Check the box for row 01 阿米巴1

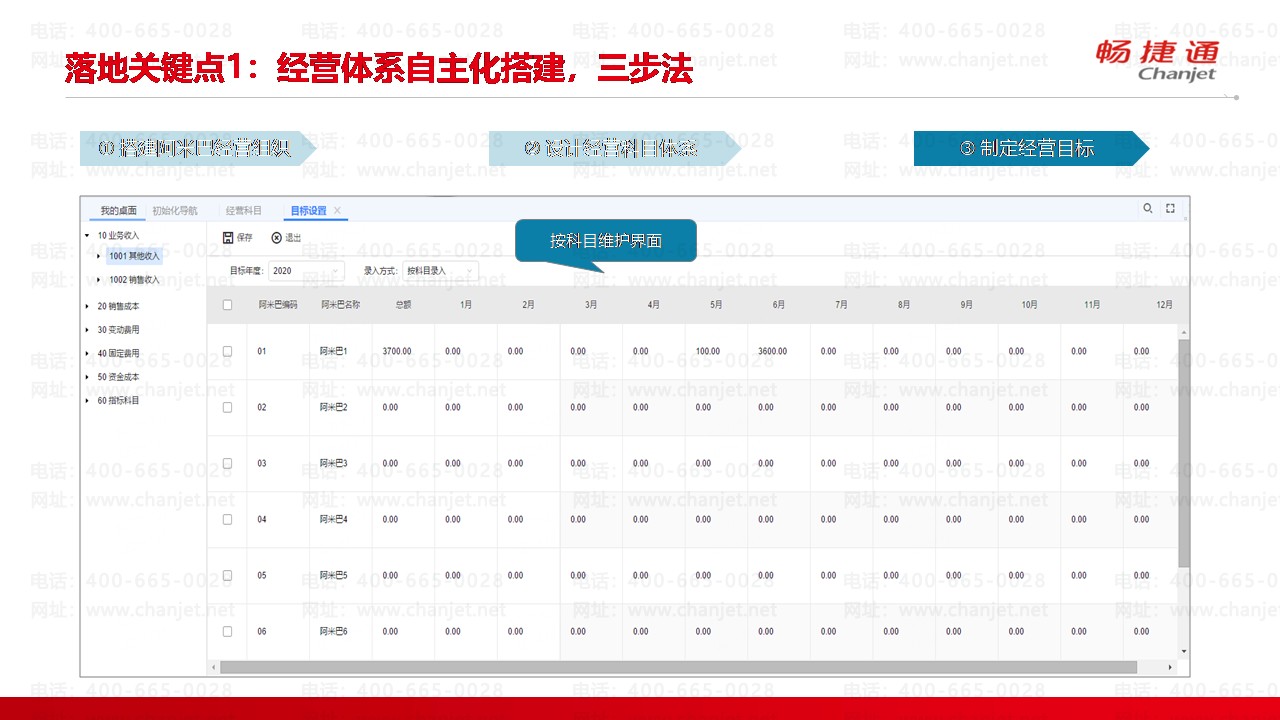tap(227, 351)
